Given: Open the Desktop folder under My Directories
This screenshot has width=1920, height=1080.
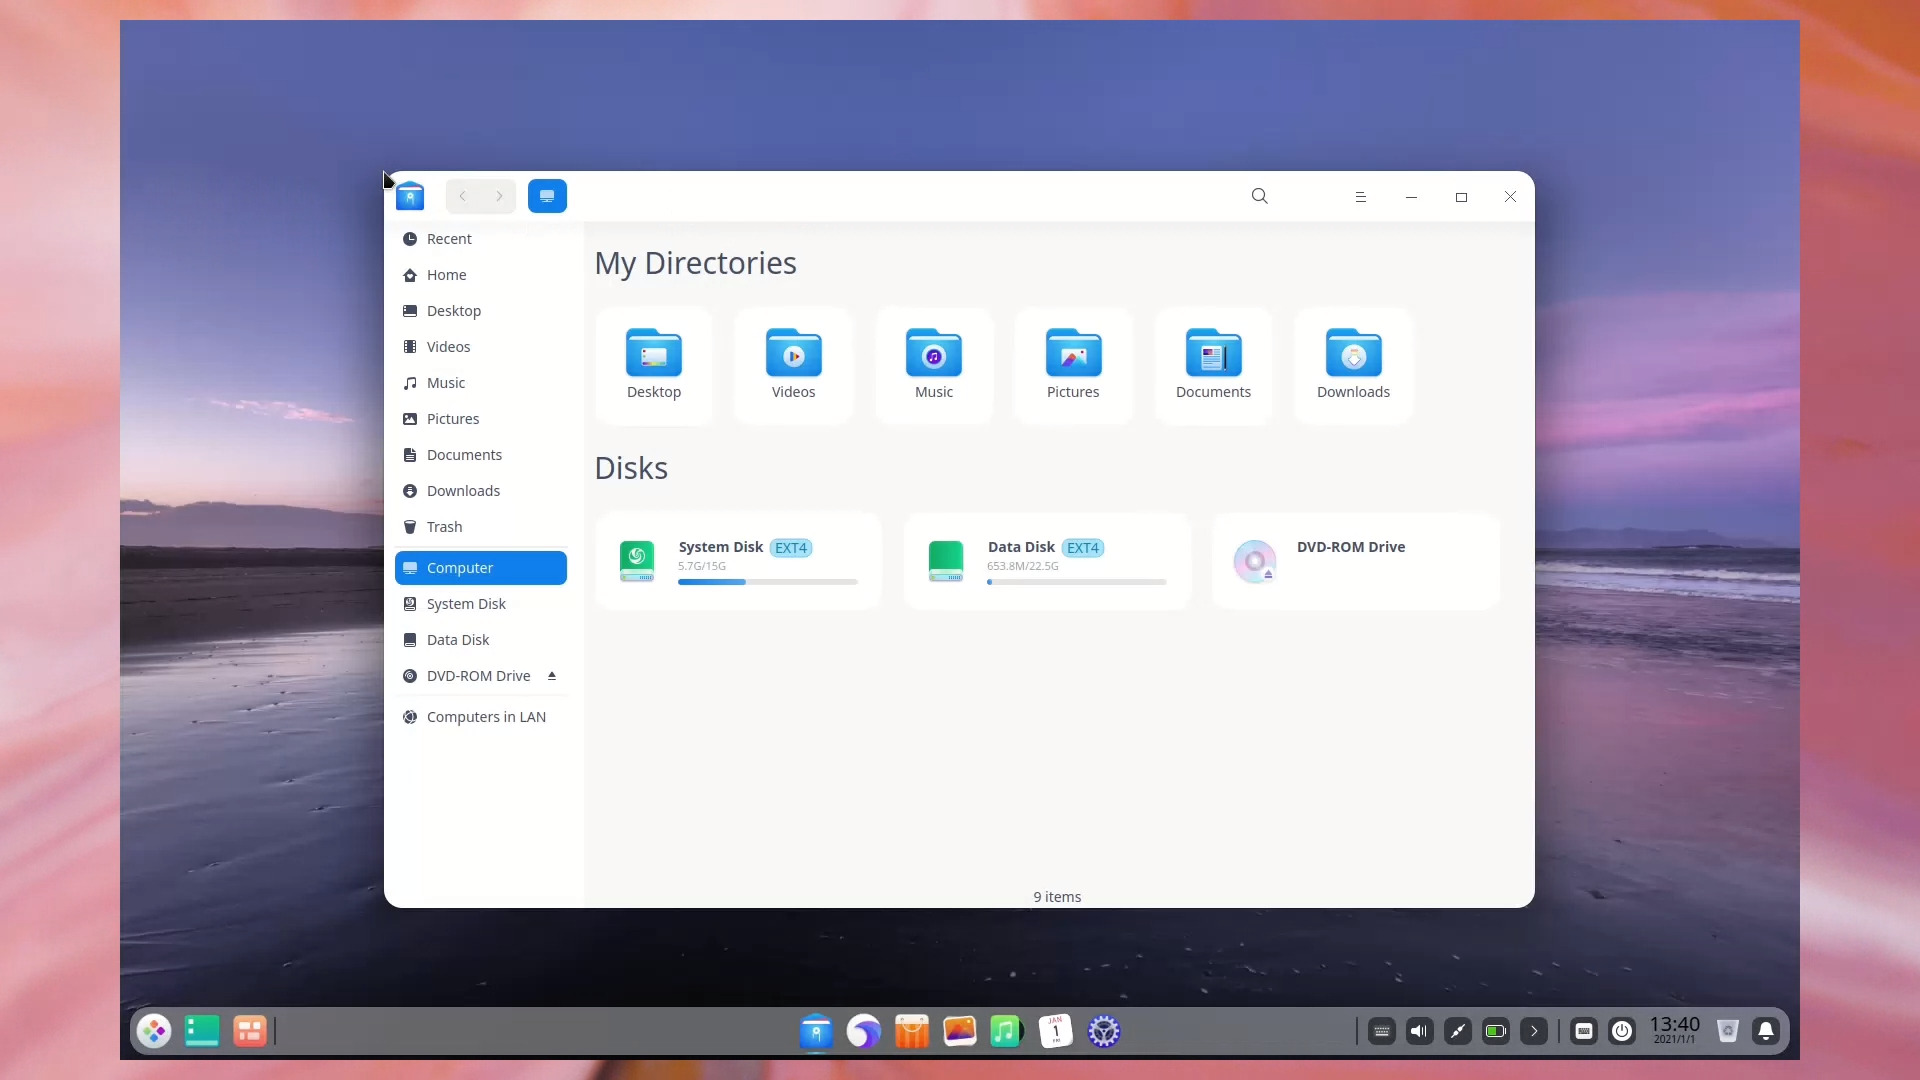Looking at the screenshot, I should click(653, 365).
